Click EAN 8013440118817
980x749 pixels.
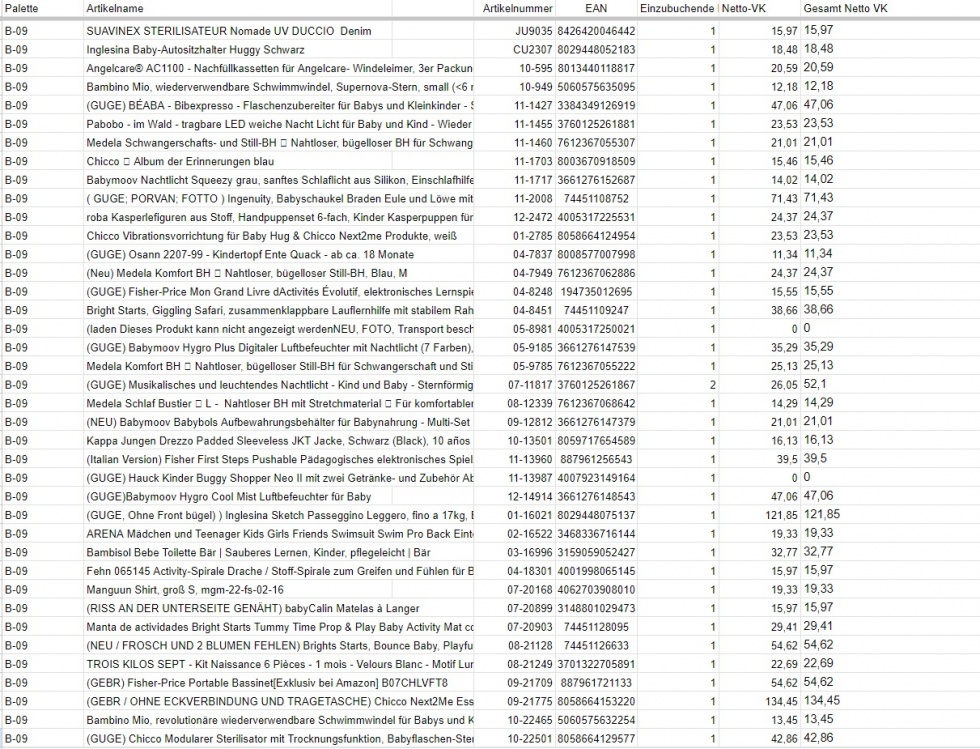[x=596, y=68]
